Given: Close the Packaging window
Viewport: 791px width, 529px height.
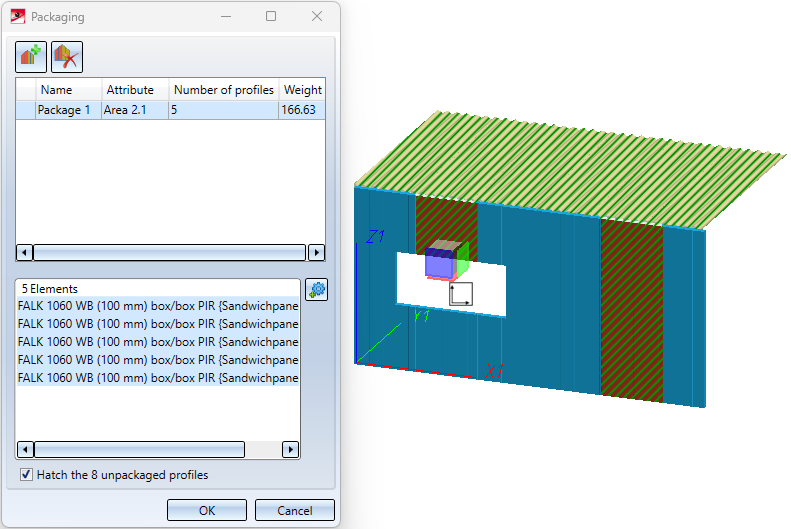Looking at the screenshot, I should tap(317, 17).
